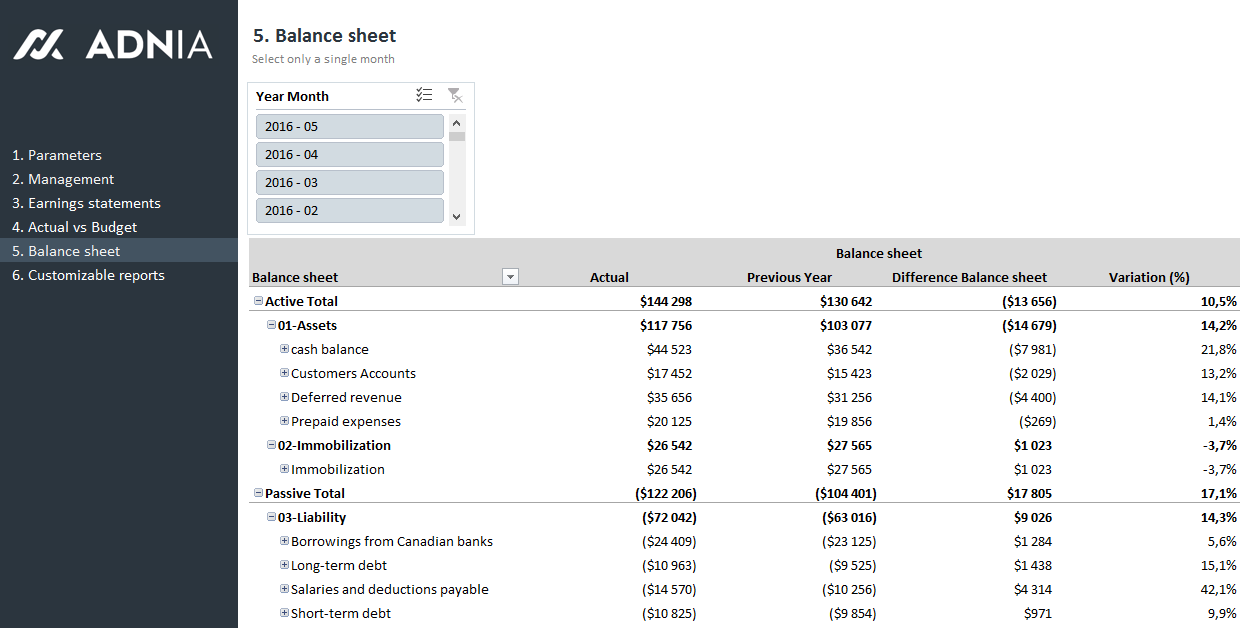
Task: Open the Parameters page
Action: click(57, 155)
